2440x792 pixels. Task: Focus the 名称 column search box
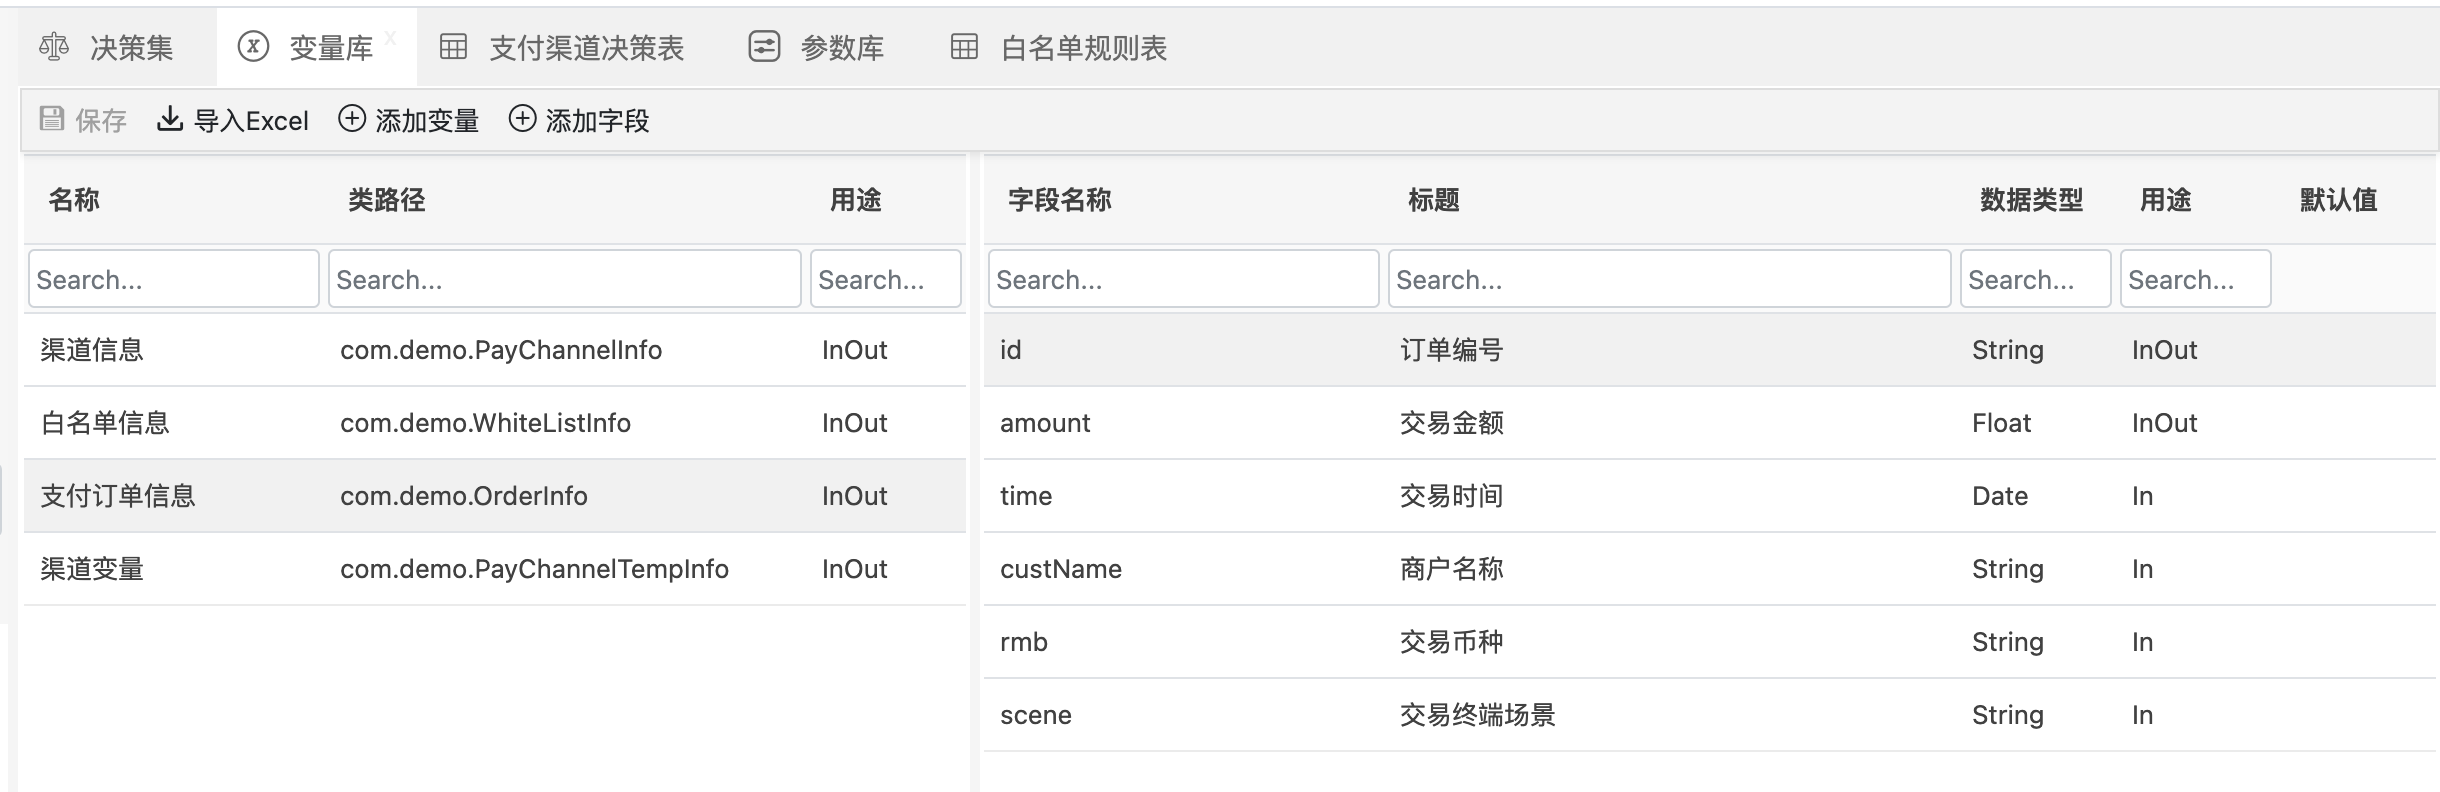click(x=174, y=279)
